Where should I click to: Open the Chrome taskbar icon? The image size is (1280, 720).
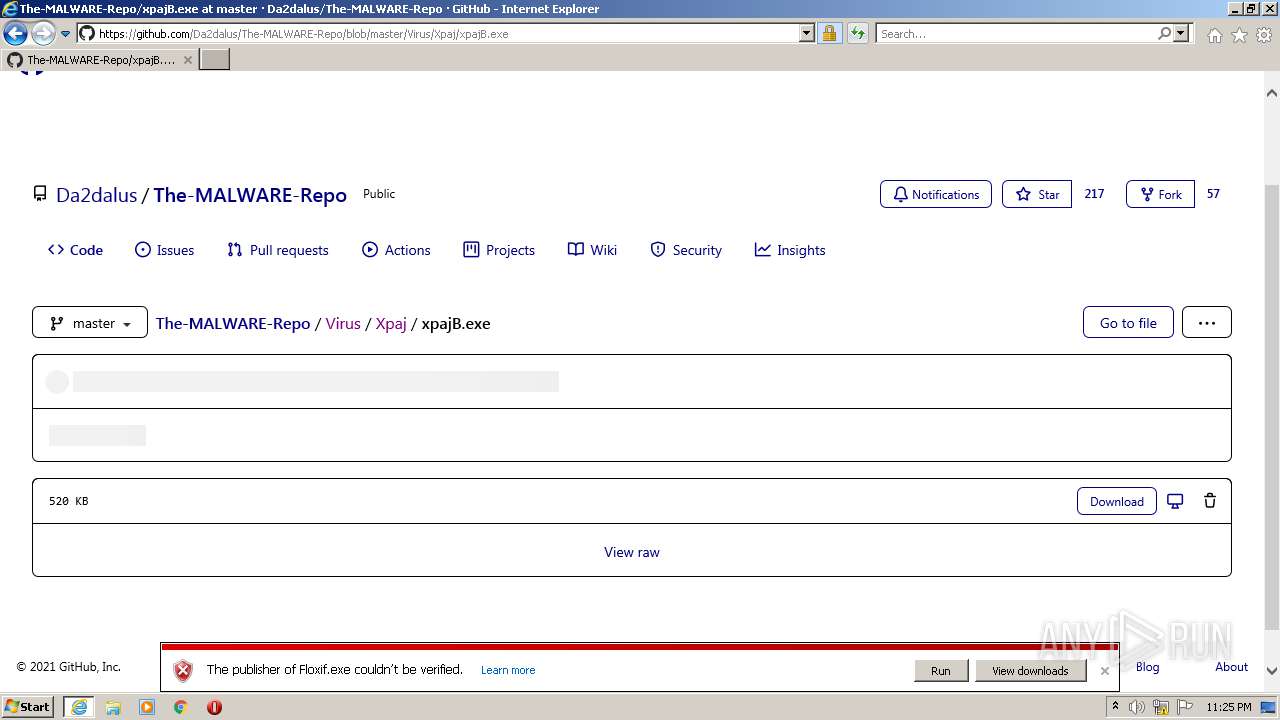(180, 707)
